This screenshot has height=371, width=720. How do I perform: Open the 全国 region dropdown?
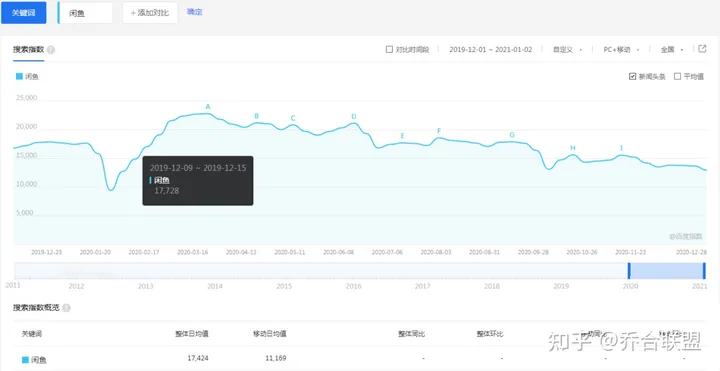672,50
